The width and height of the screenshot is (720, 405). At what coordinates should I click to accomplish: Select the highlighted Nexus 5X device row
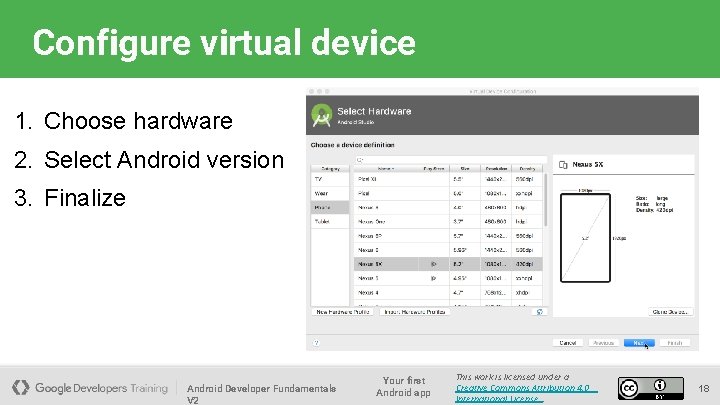tap(448, 264)
